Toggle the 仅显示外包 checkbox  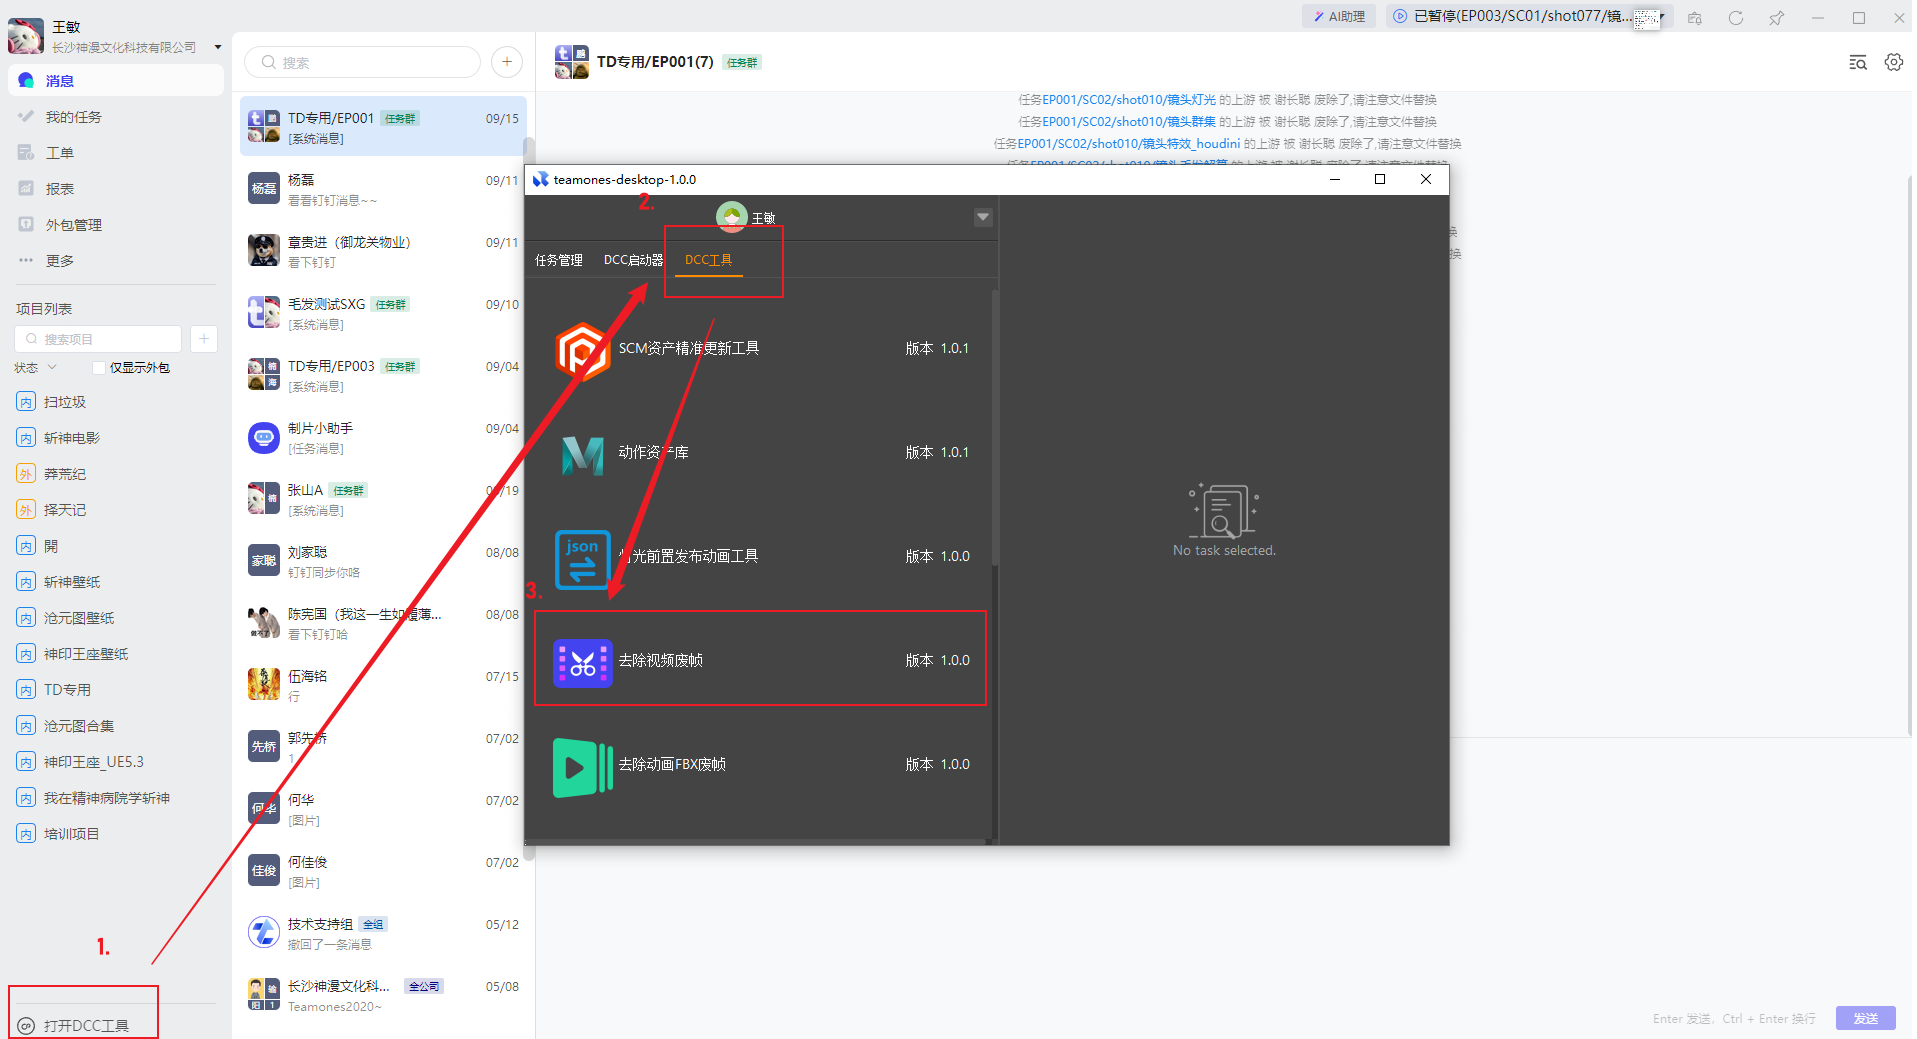coord(99,368)
